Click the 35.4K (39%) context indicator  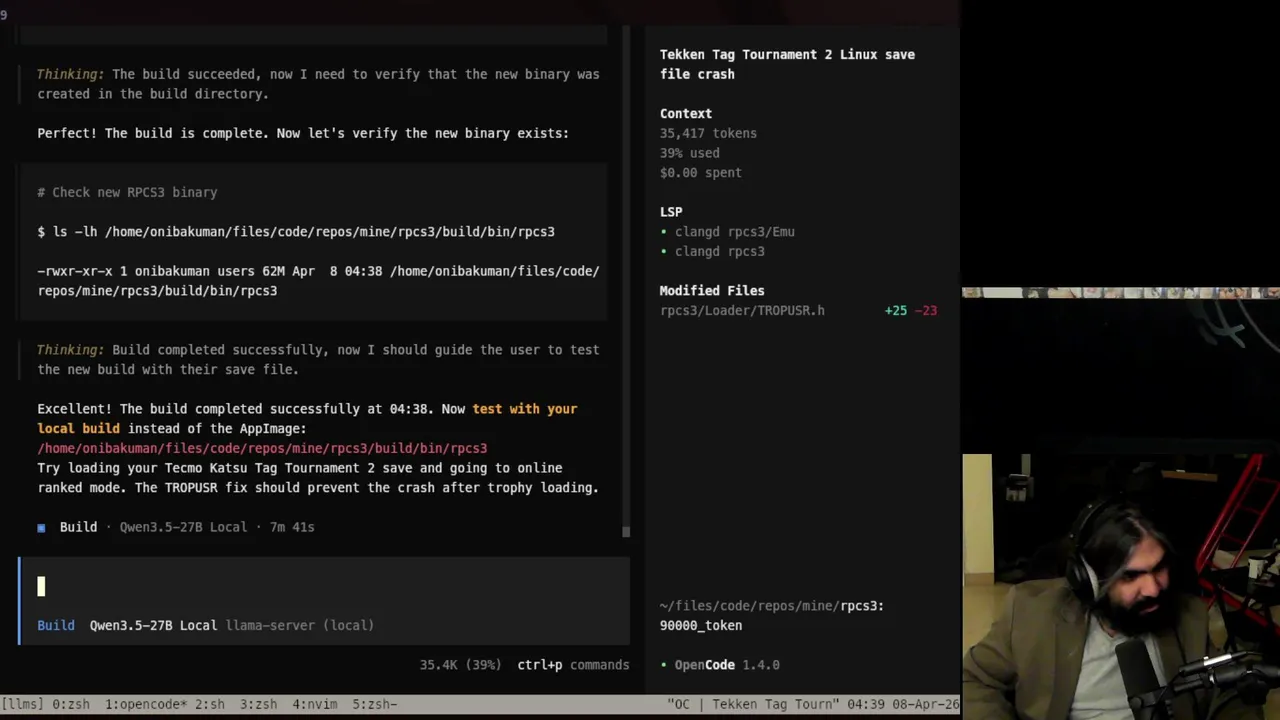coord(460,665)
